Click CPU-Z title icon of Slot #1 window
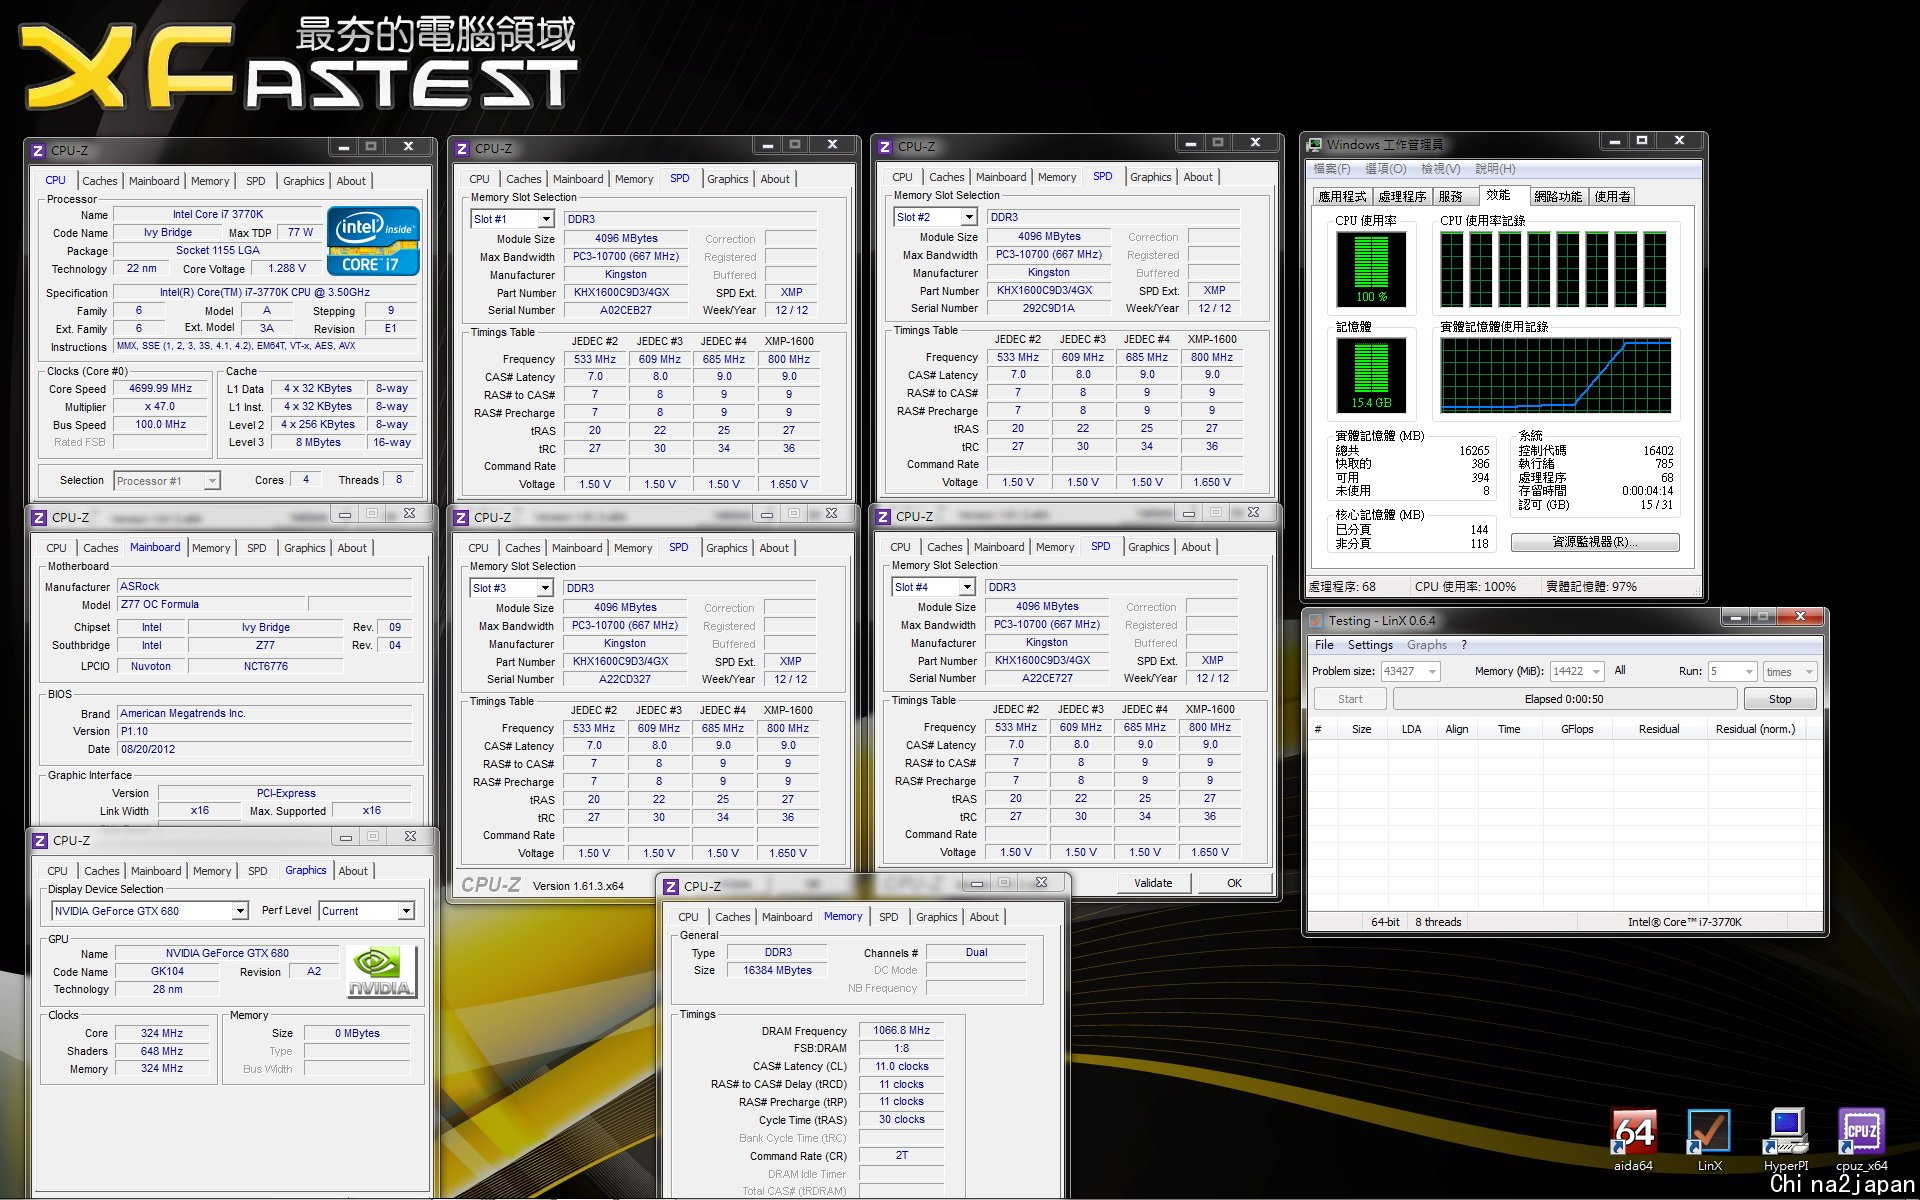The width and height of the screenshot is (1920, 1200). coord(462,148)
